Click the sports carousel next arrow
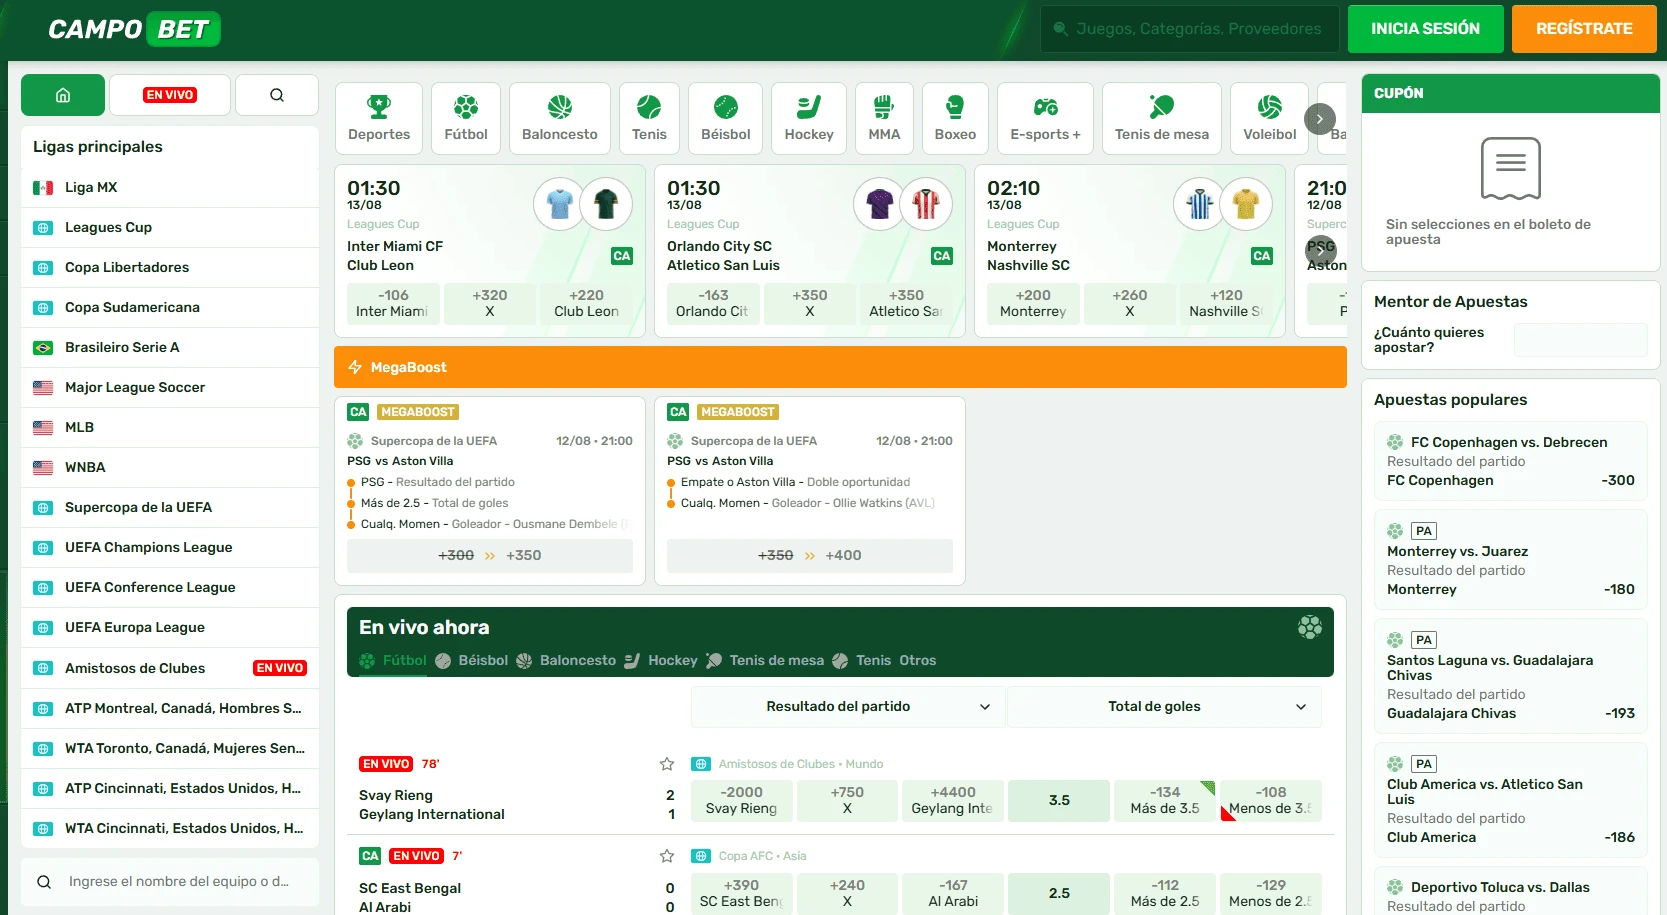Viewport: 1667px width, 915px height. point(1320,119)
